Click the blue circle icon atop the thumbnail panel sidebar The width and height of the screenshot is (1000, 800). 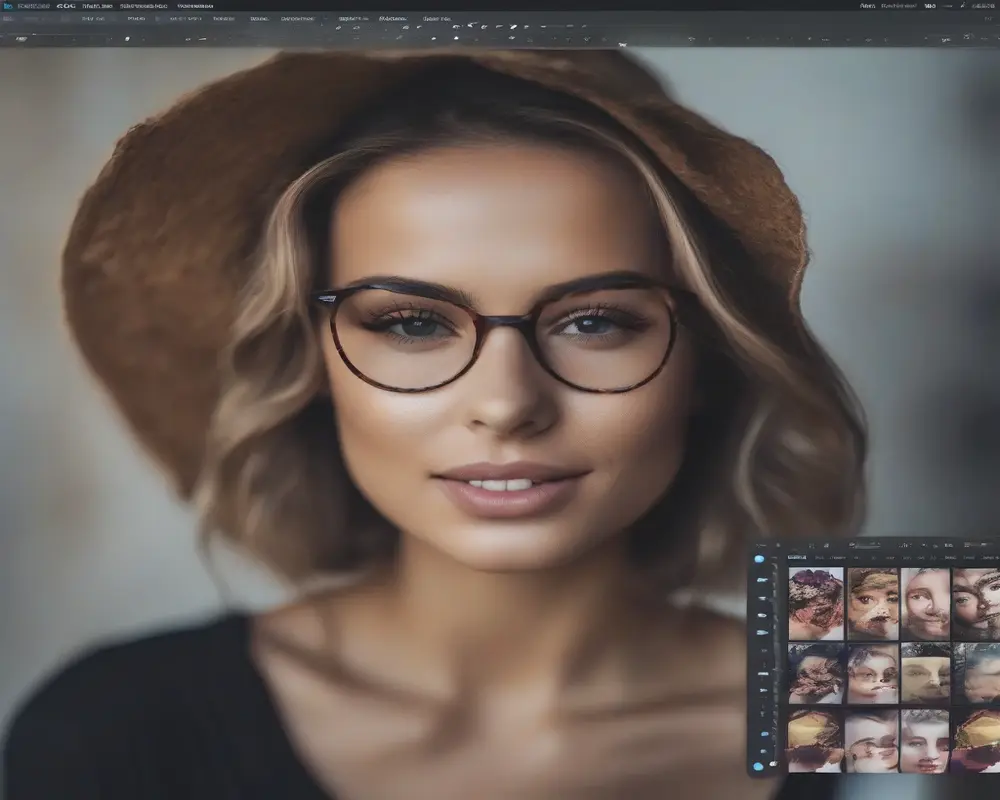[x=759, y=559]
